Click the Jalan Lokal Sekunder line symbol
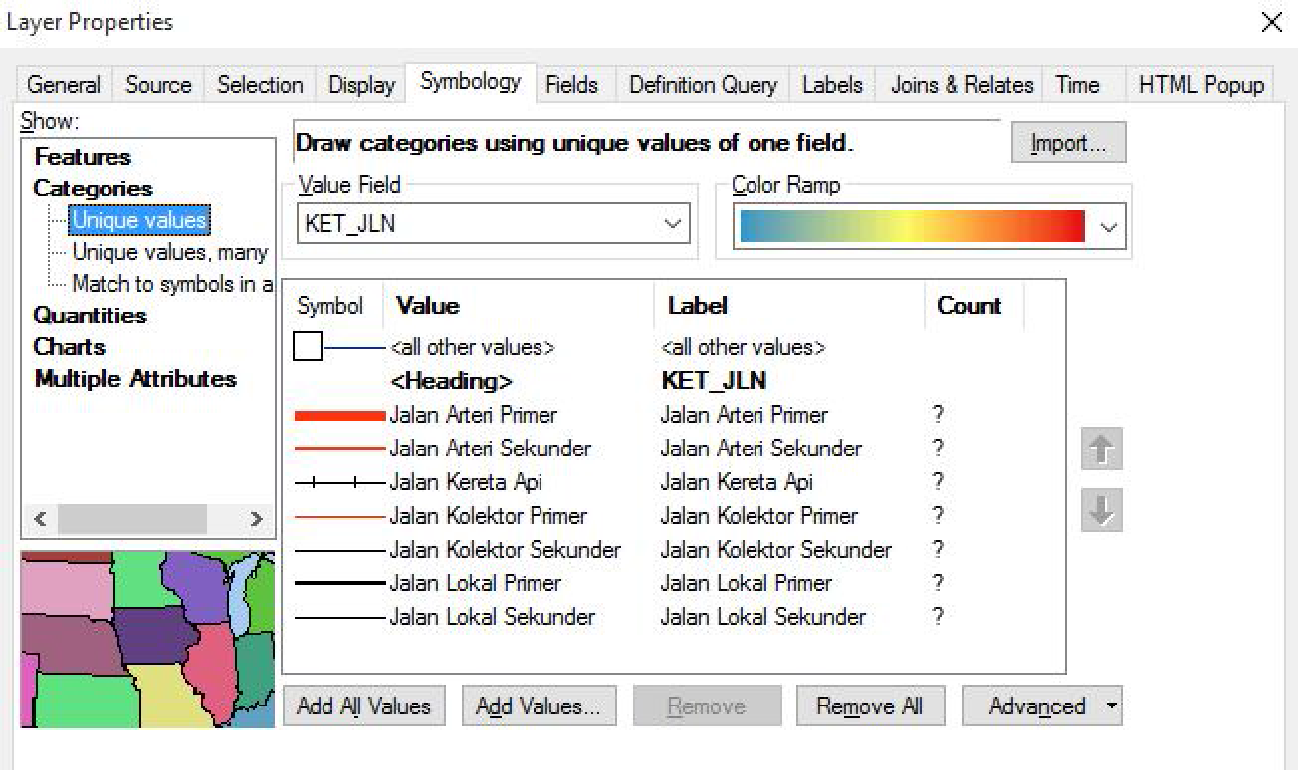Image resolution: width=1298 pixels, height=770 pixels. coord(340,617)
